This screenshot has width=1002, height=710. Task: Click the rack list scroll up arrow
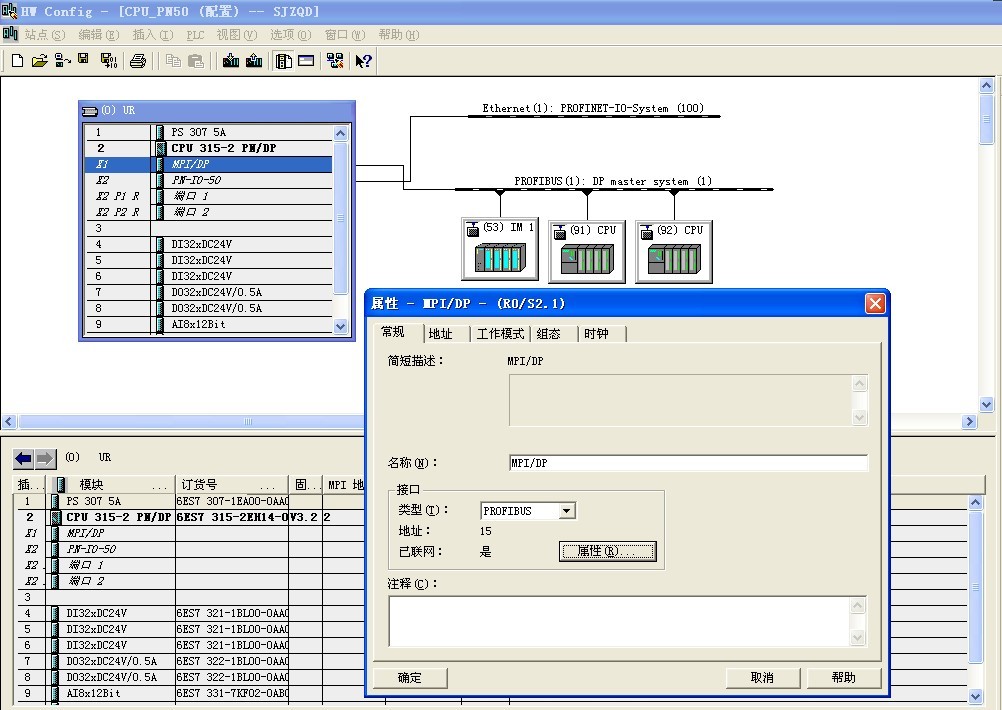click(341, 134)
